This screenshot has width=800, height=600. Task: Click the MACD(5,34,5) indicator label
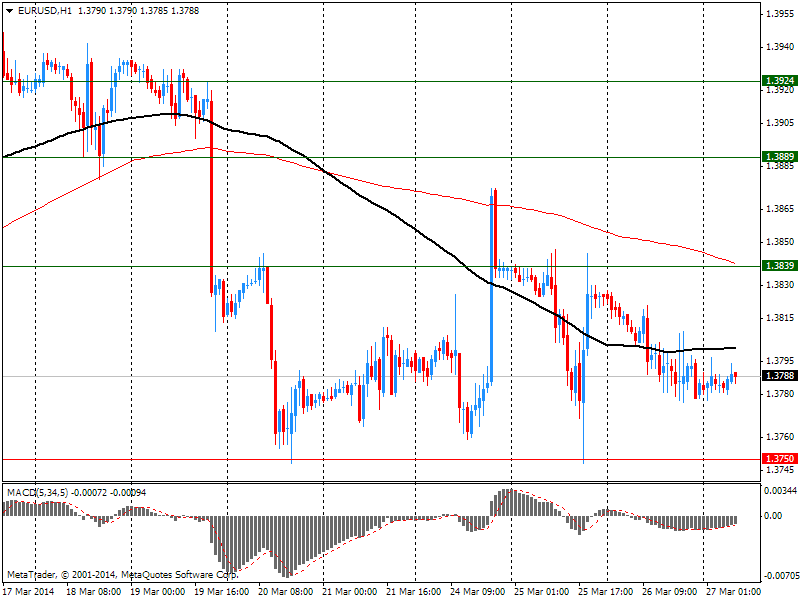click(x=38, y=493)
